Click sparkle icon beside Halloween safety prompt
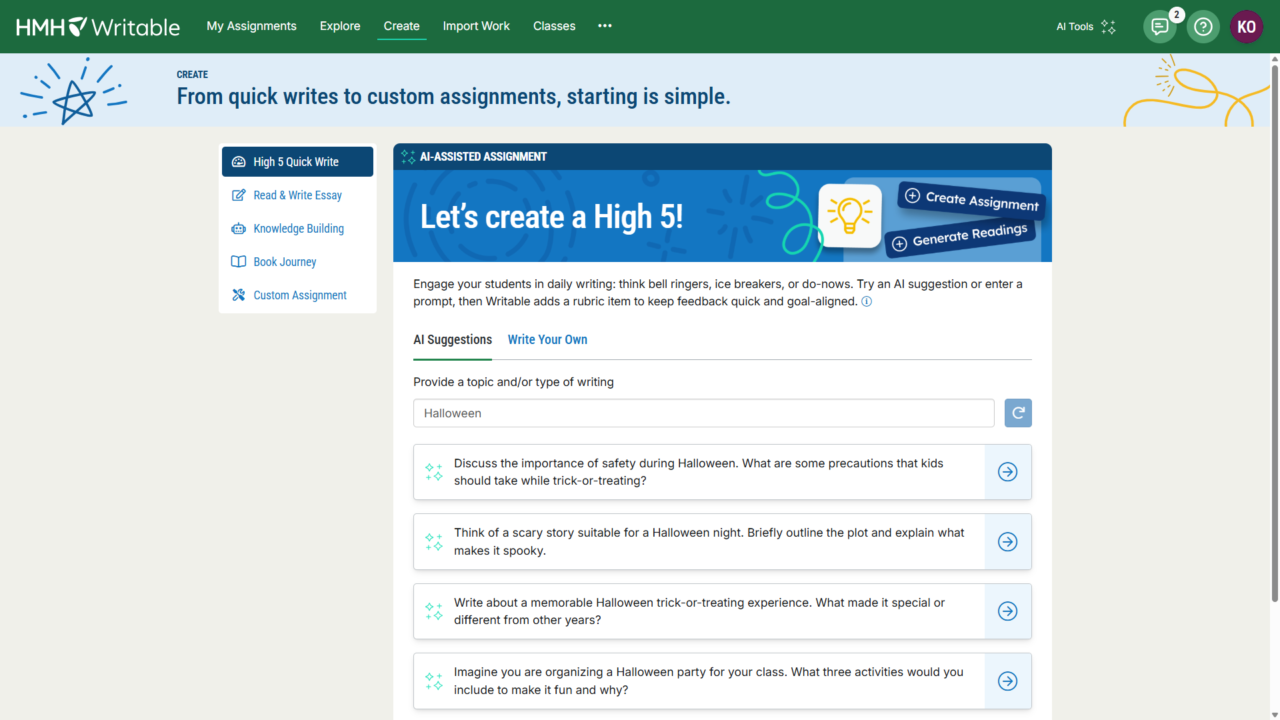This screenshot has height=720, width=1280. coord(434,472)
